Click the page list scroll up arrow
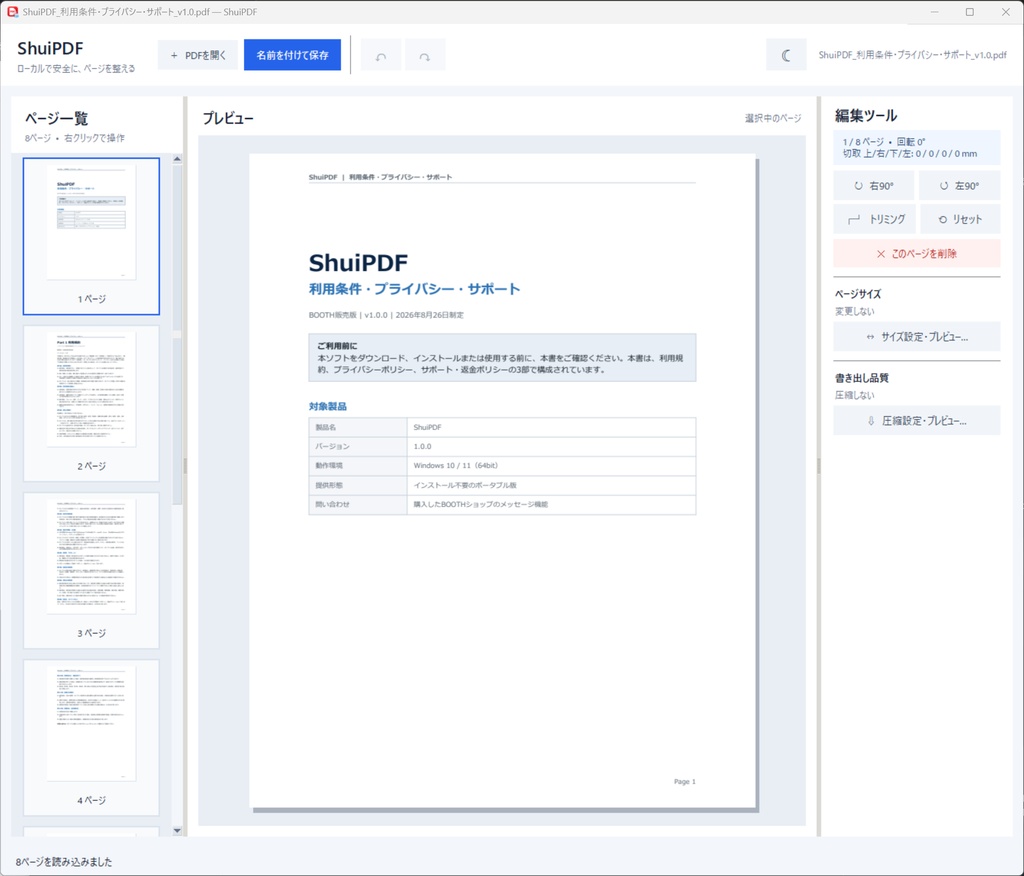The width and height of the screenshot is (1024, 876). 177,159
